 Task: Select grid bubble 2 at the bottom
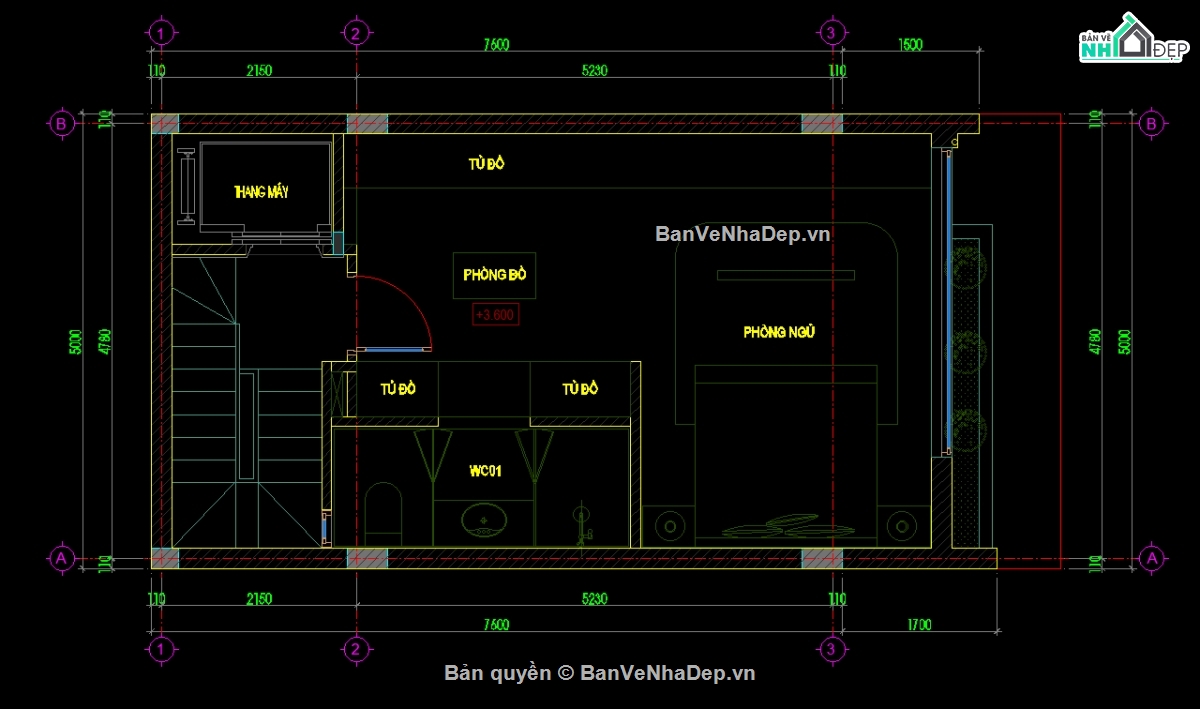coord(354,650)
